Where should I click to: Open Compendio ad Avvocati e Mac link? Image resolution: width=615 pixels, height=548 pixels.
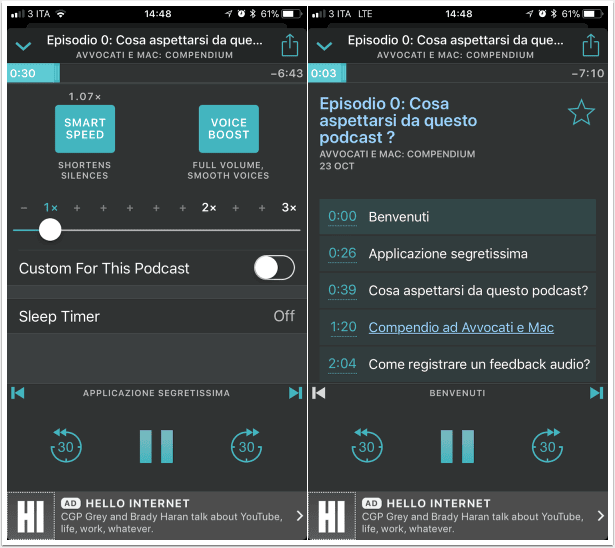coord(461,327)
